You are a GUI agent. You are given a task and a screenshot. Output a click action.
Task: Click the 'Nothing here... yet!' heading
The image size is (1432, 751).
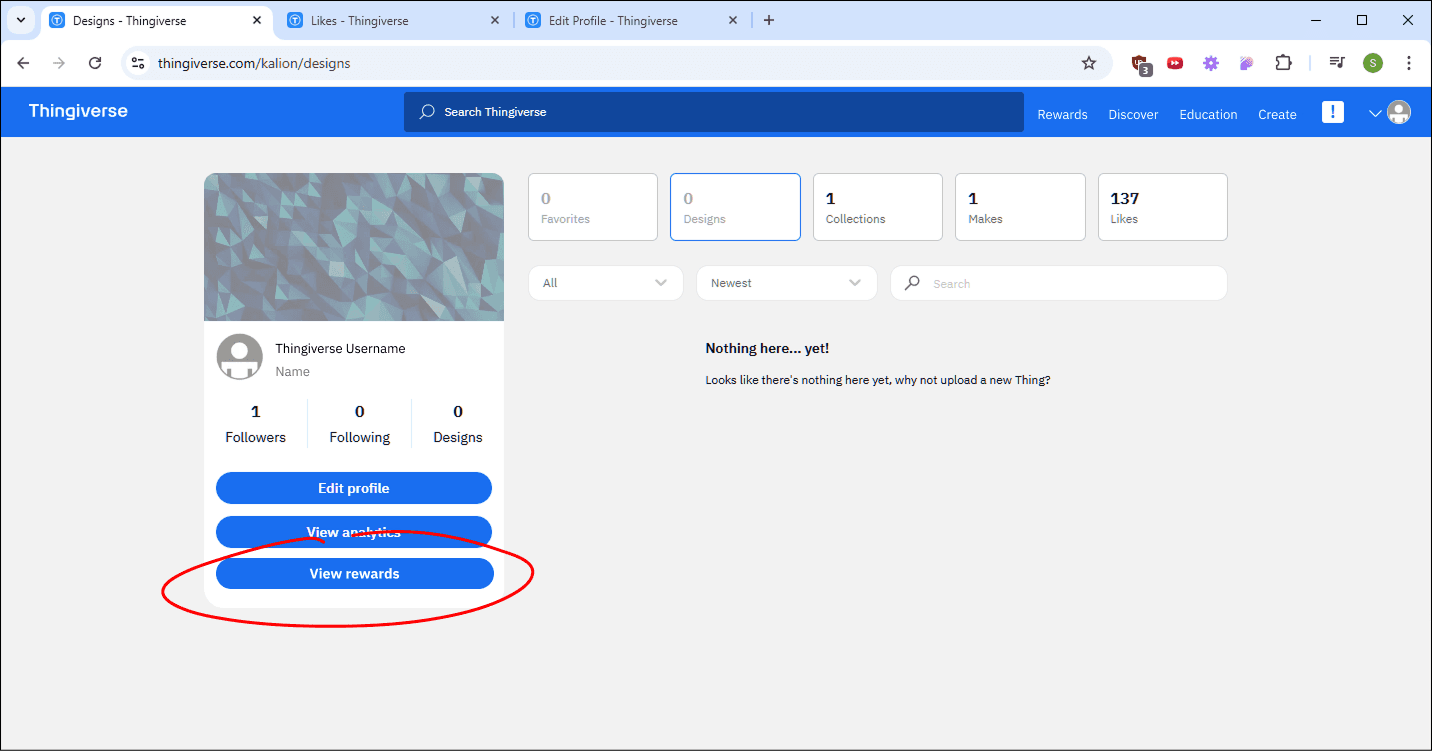tap(767, 349)
